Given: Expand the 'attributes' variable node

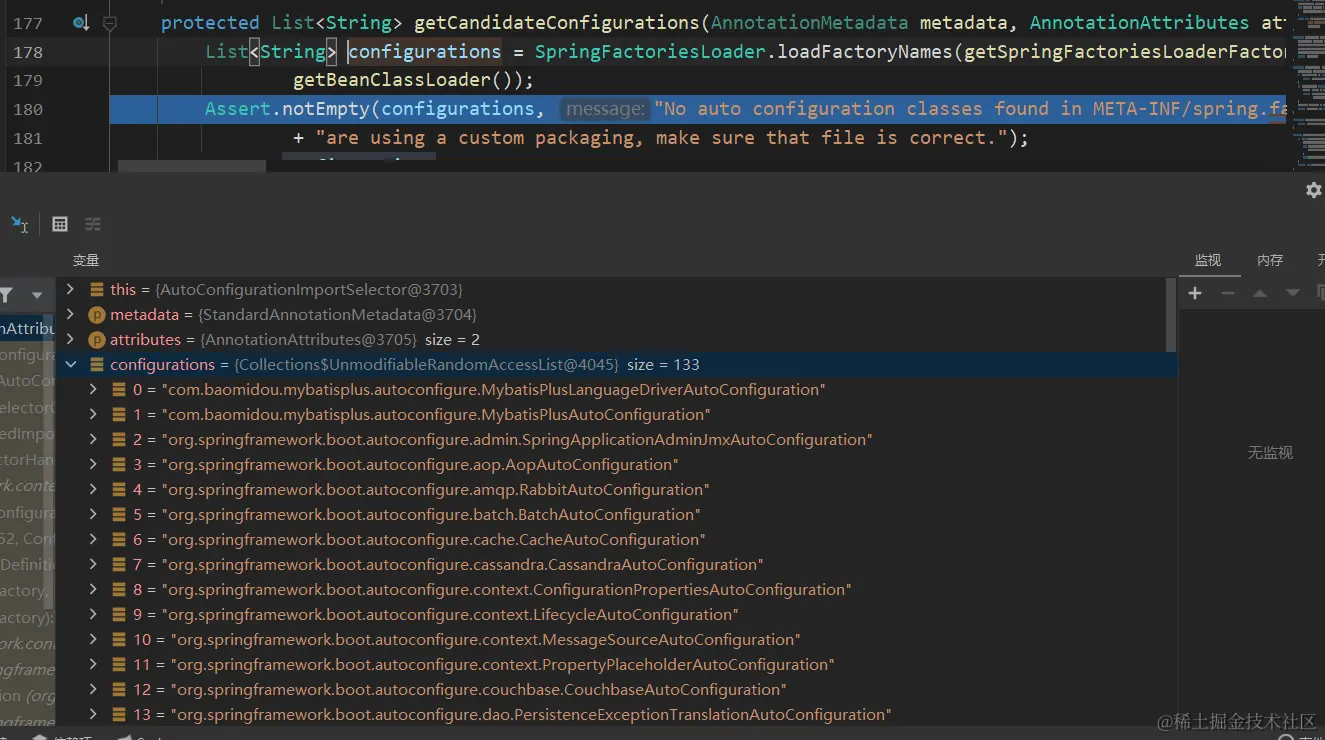Looking at the screenshot, I should click(x=70, y=340).
